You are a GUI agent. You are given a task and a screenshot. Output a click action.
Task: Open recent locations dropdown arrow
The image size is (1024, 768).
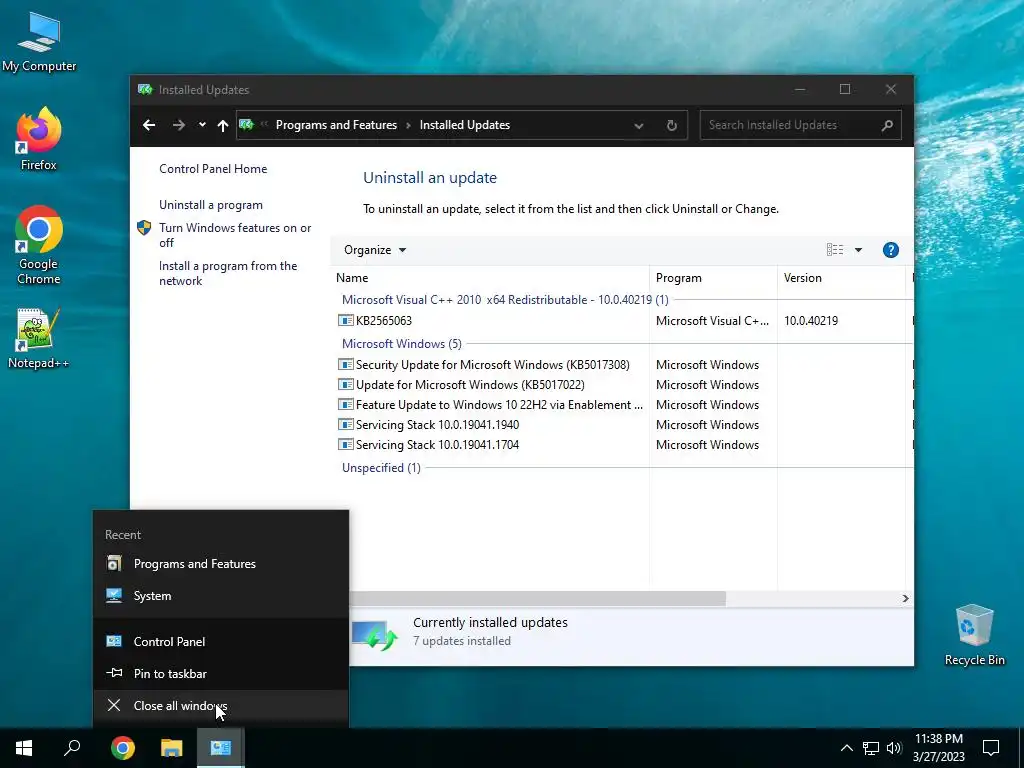tap(202, 125)
